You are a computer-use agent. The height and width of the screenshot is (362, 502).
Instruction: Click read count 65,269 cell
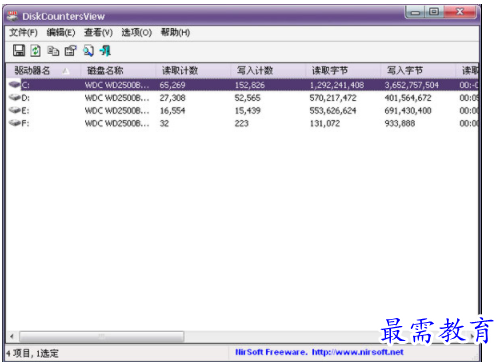pos(172,85)
